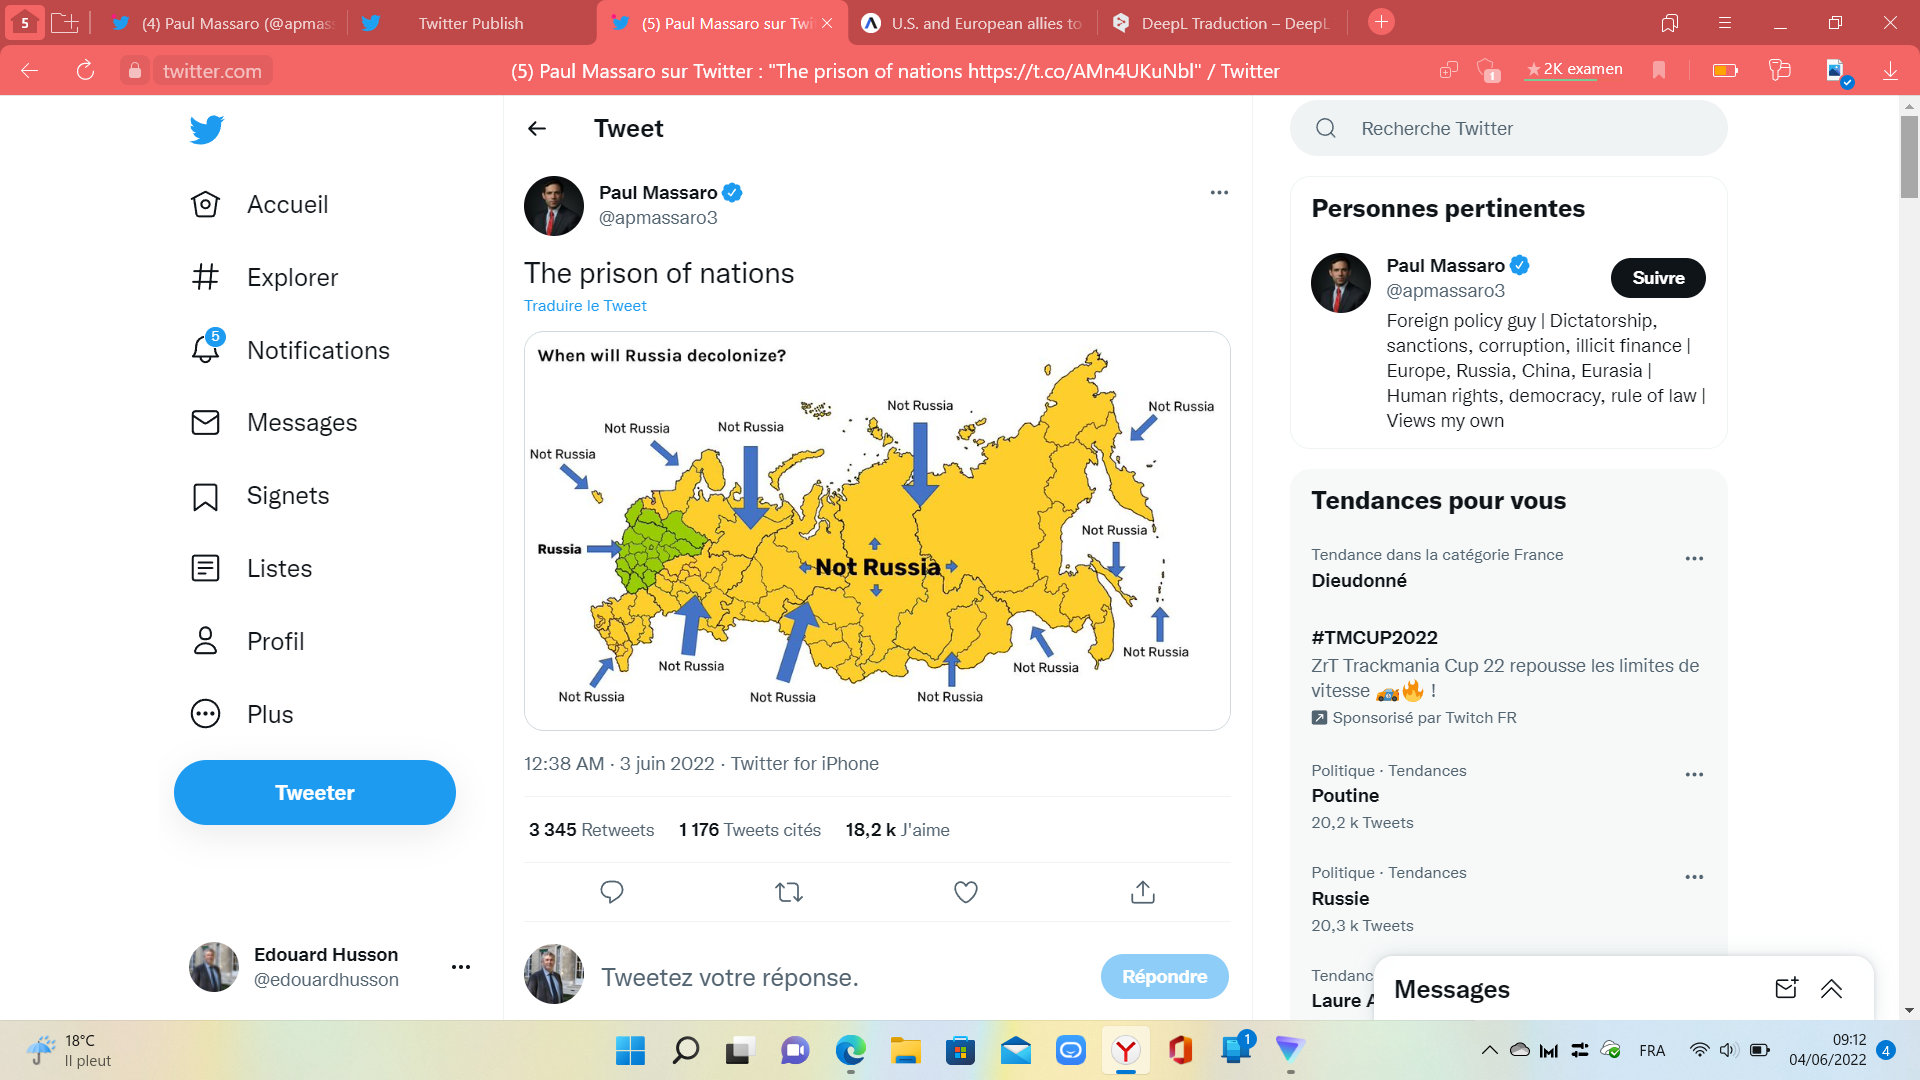Click the page vertical scrollbar thumb
The width and height of the screenshot is (1920, 1080).
click(x=1909, y=157)
